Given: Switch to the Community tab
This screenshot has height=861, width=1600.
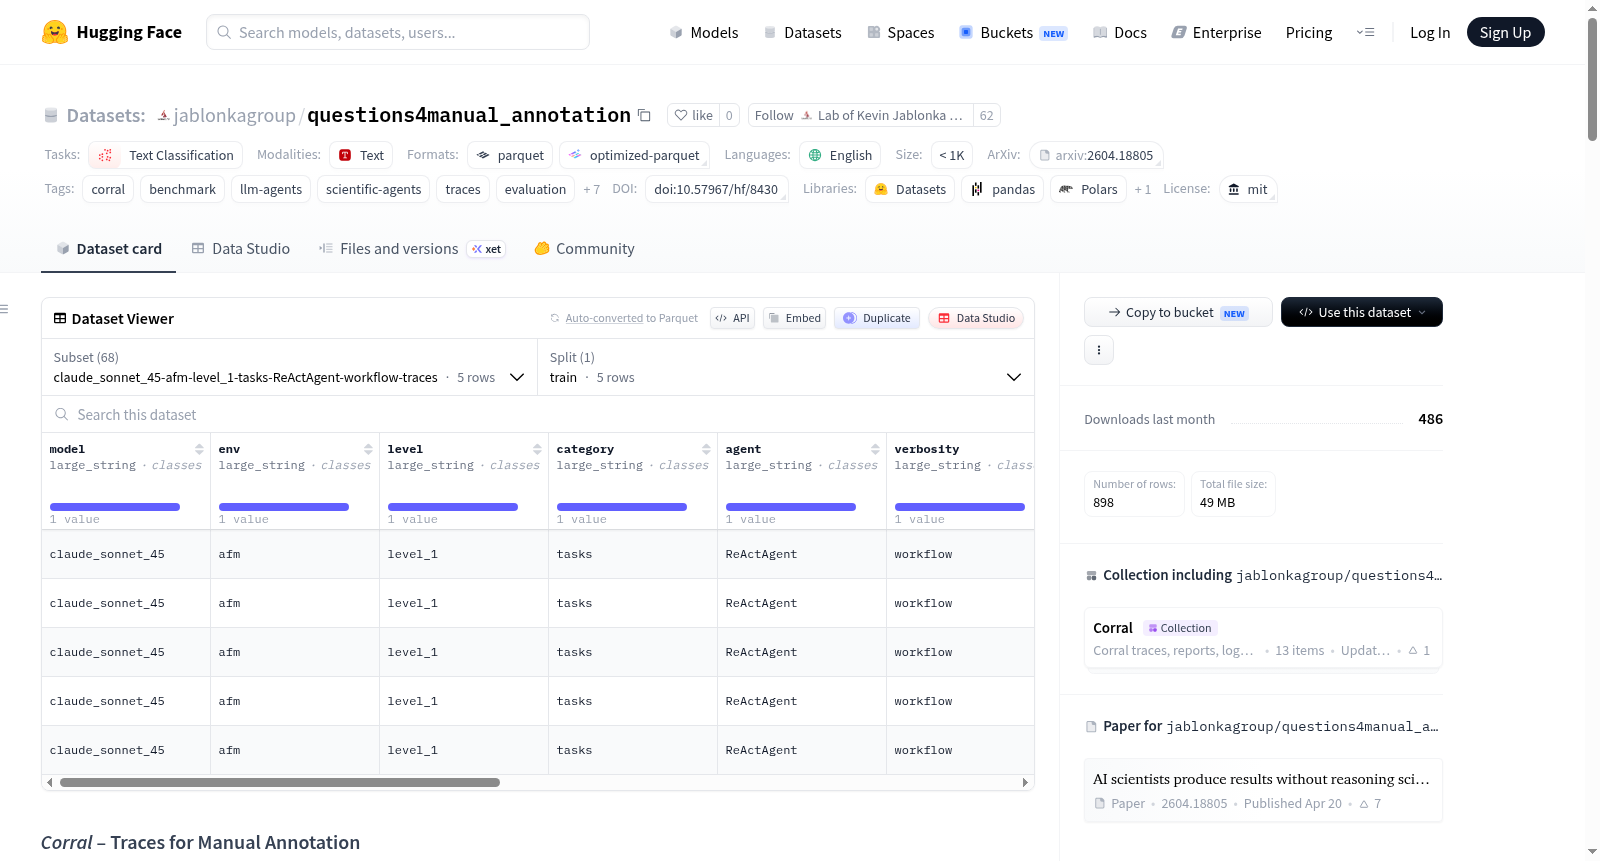Looking at the screenshot, I should pos(585,249).
